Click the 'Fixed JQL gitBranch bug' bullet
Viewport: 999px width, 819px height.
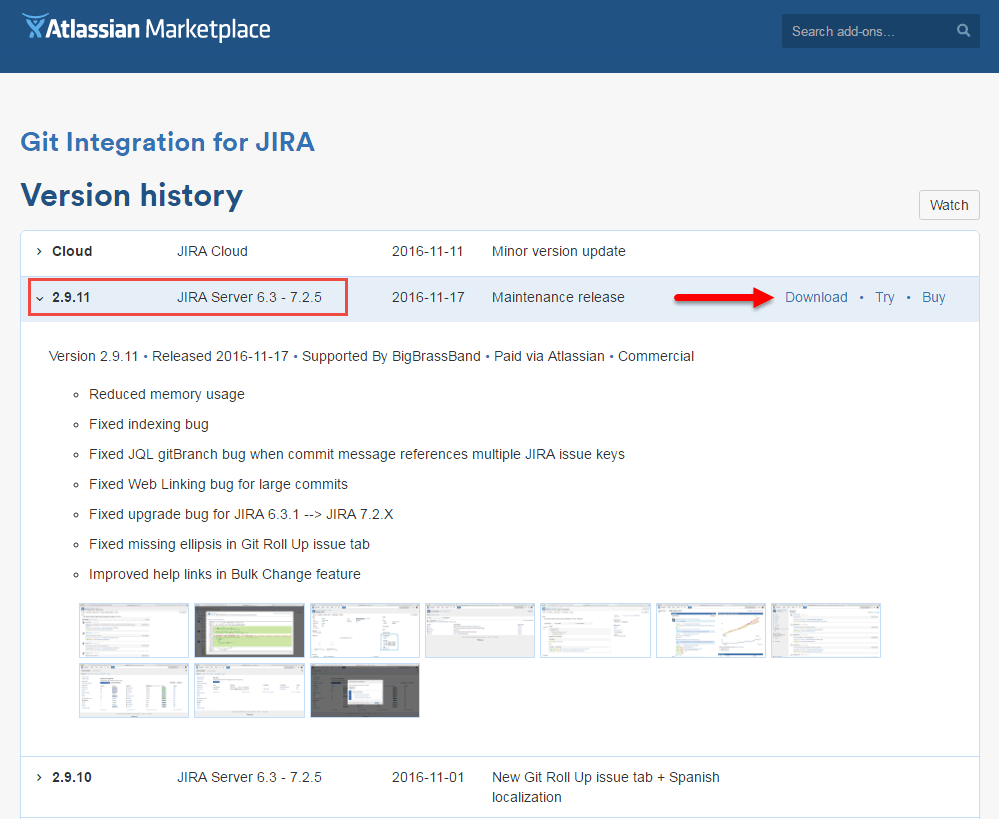click(x=357, y=454)
